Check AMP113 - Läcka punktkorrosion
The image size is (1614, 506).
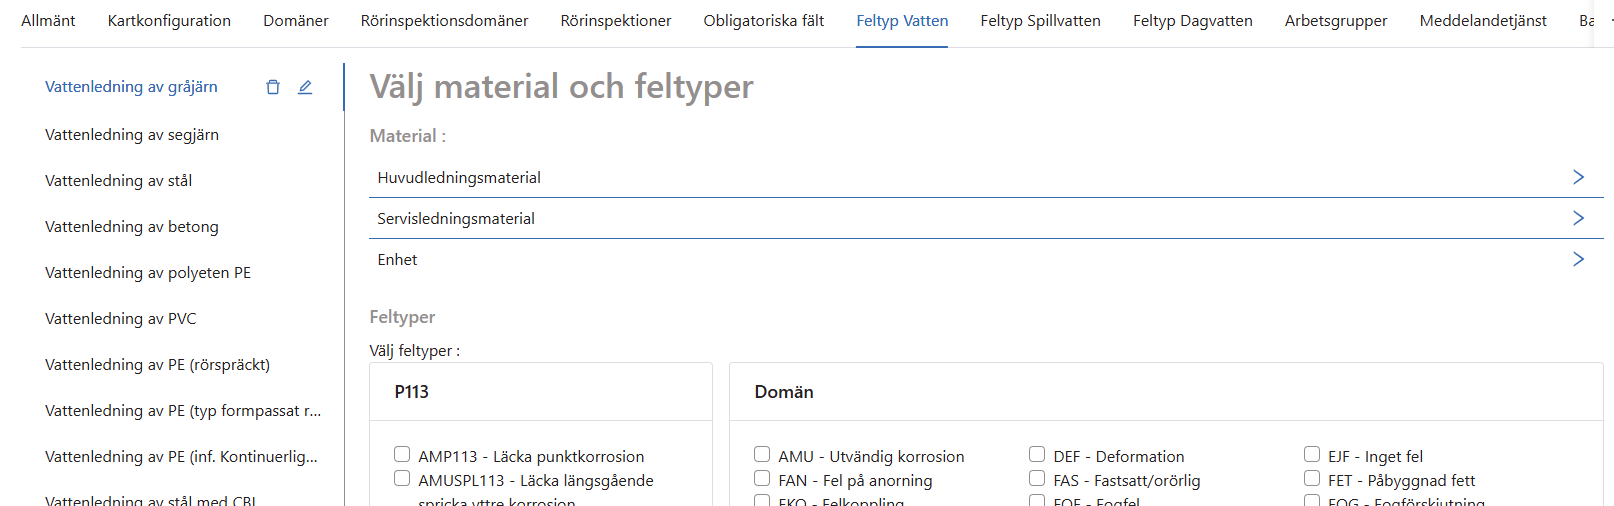click(402, 455)
